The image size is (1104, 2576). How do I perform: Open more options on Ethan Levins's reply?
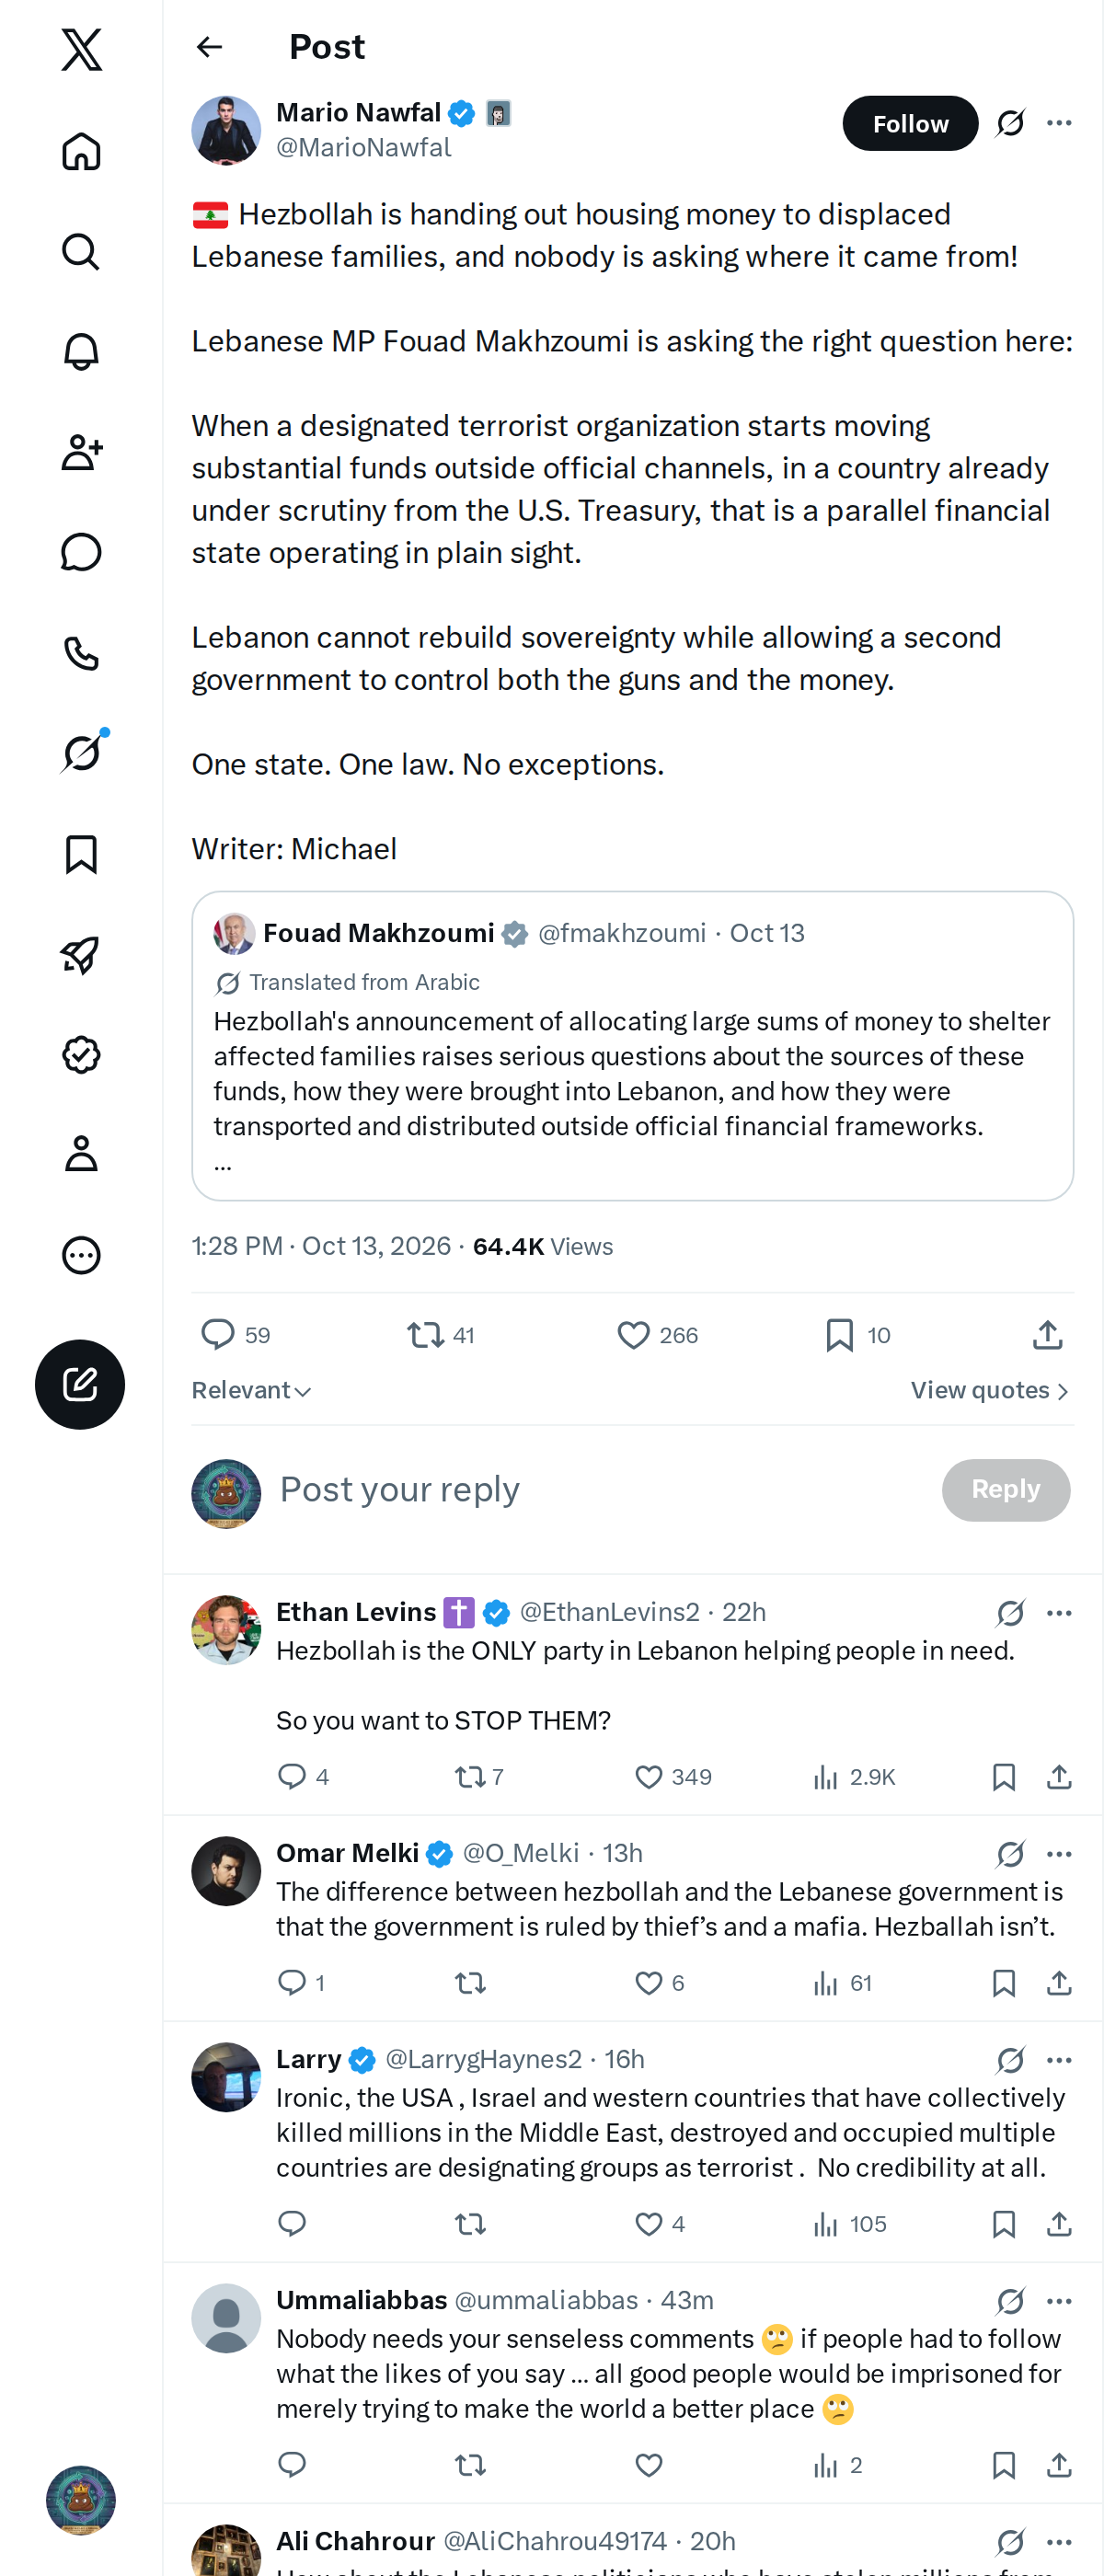click(1059, 1613)
